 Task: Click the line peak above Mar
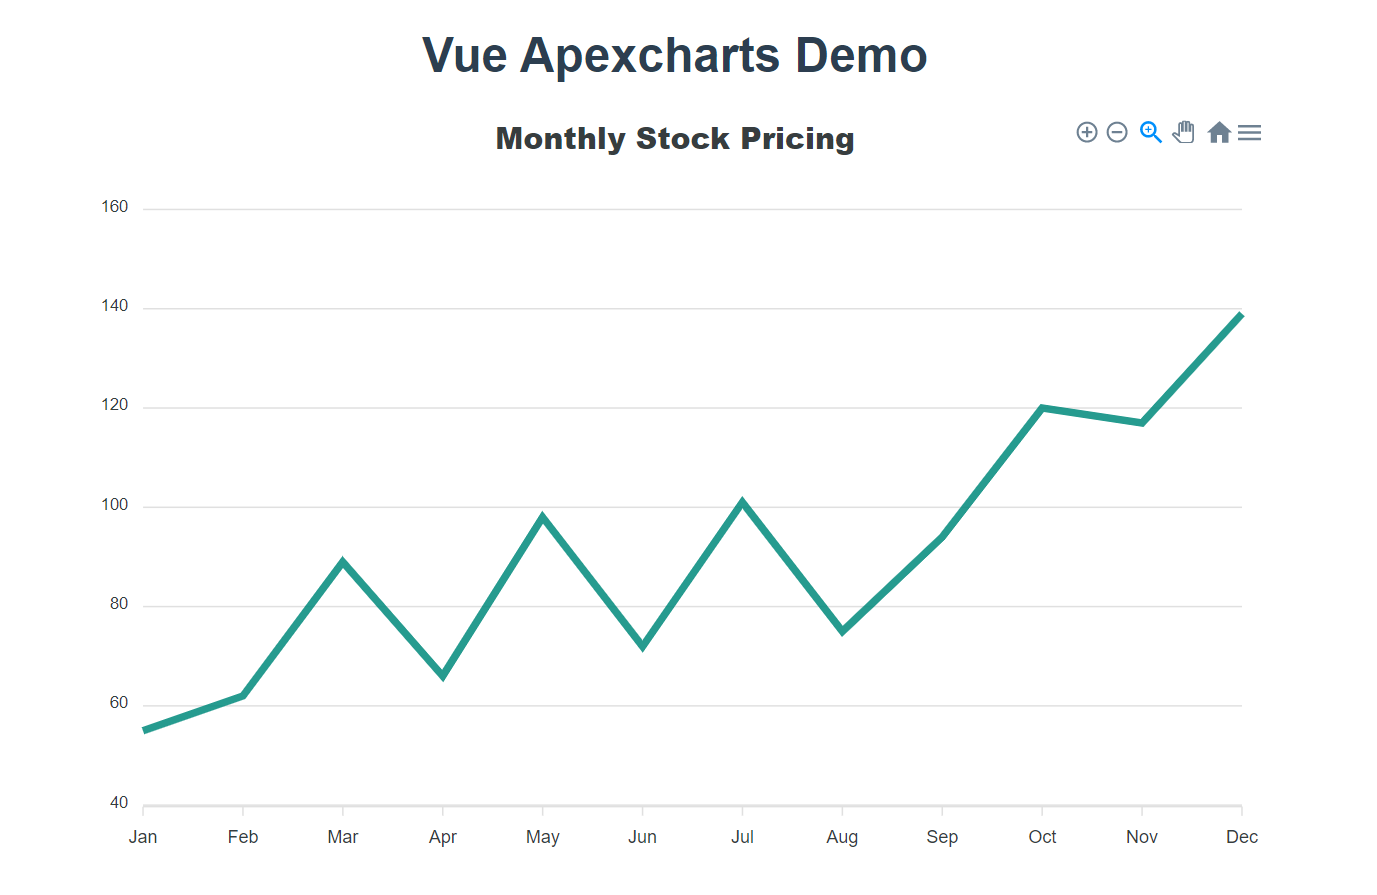[343, 562]
